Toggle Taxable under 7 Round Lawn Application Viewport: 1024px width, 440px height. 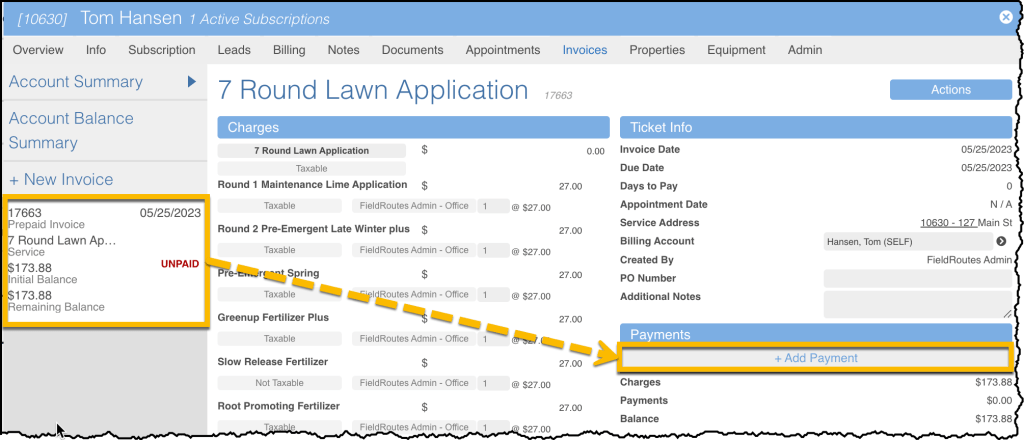[x=311, y=169]
